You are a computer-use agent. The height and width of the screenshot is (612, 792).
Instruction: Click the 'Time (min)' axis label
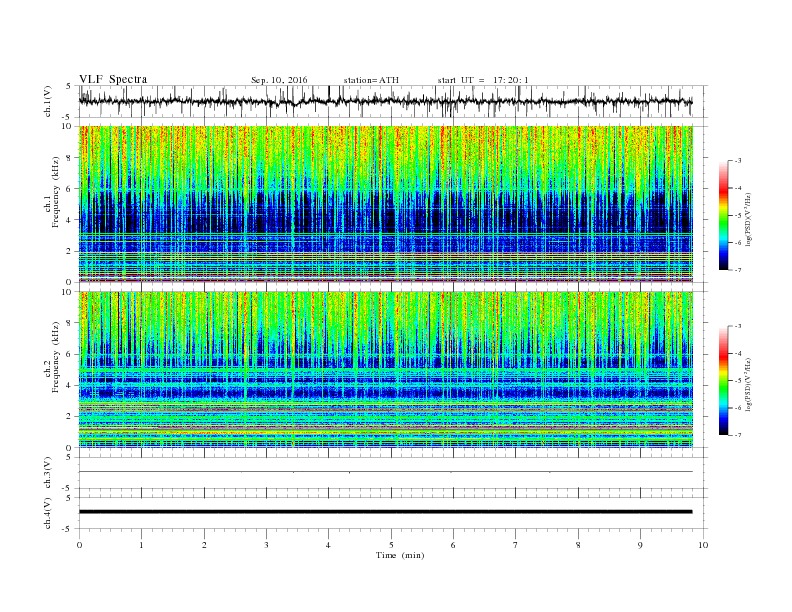400,555
